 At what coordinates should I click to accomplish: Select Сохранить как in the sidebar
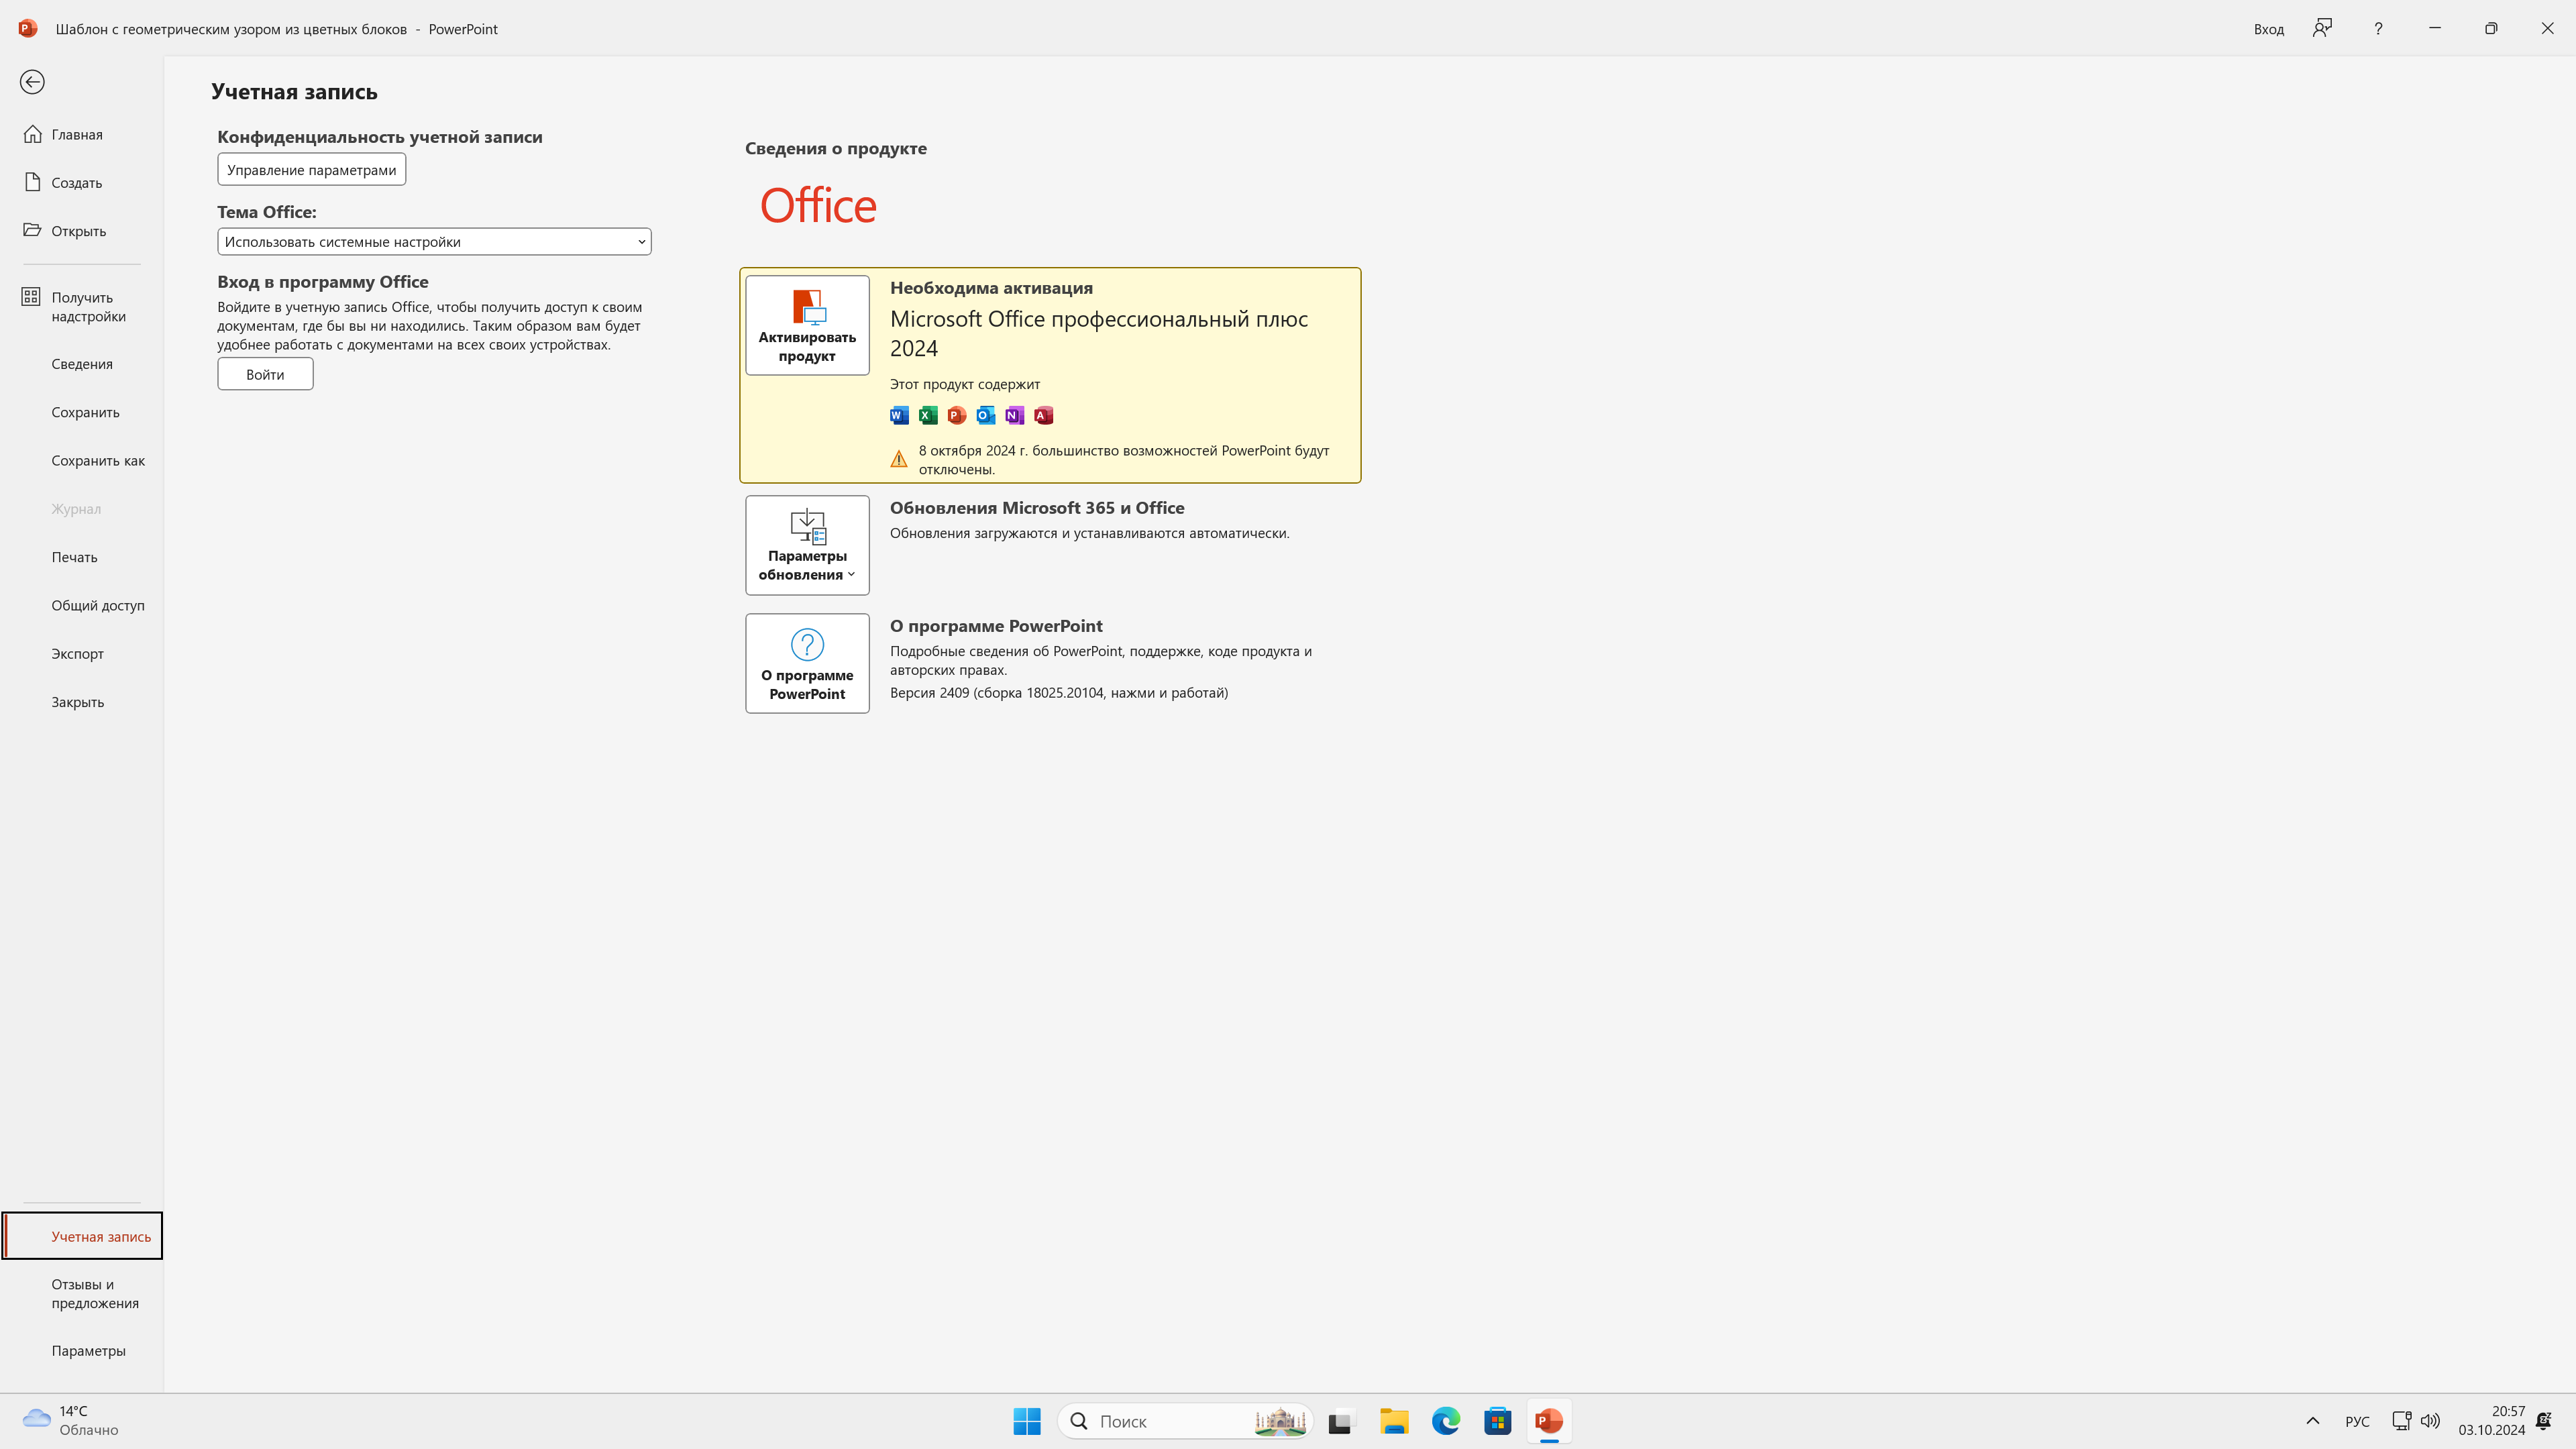coord(82,461)
